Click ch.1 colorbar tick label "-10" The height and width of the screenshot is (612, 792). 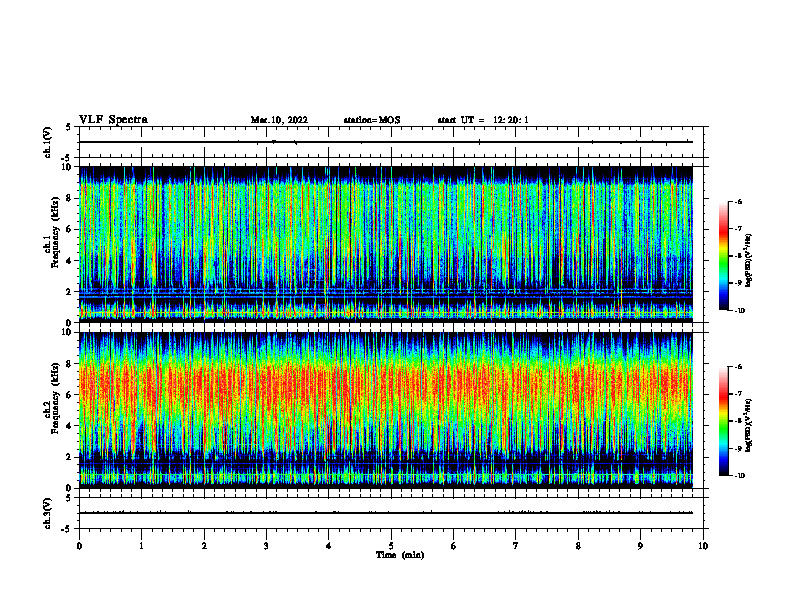740,311
